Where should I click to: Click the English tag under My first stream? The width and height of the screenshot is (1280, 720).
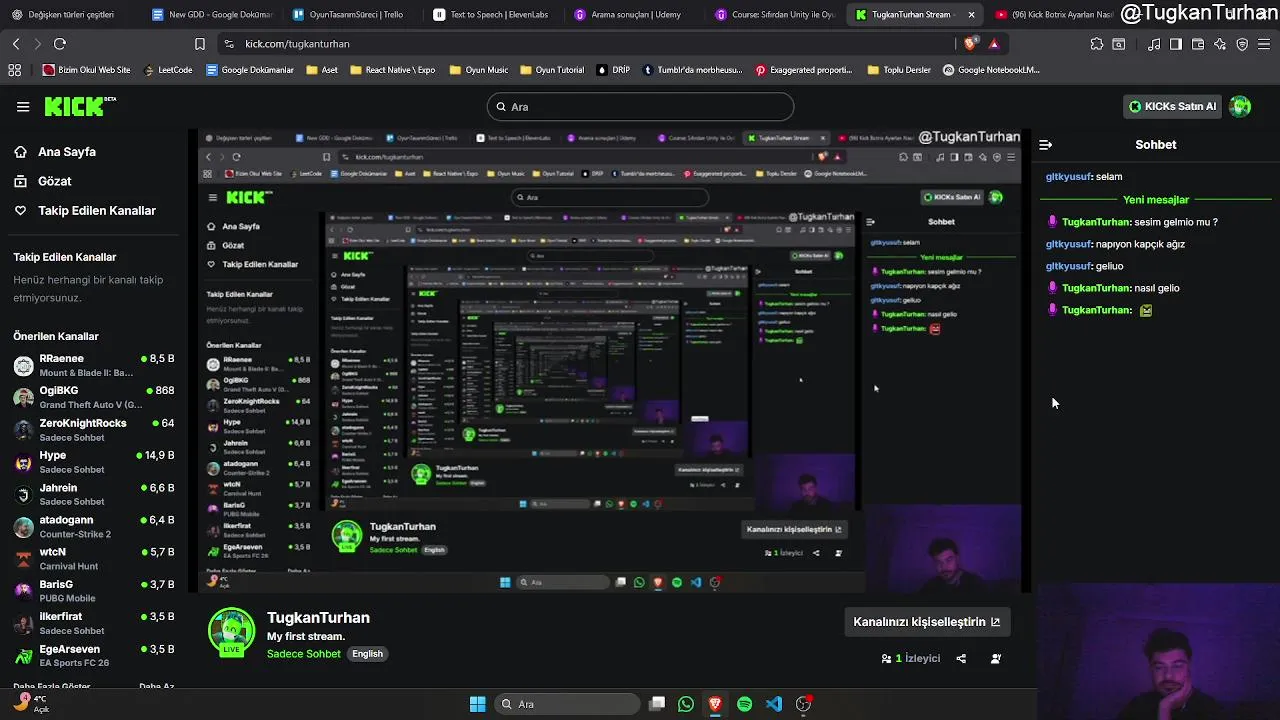367,654
